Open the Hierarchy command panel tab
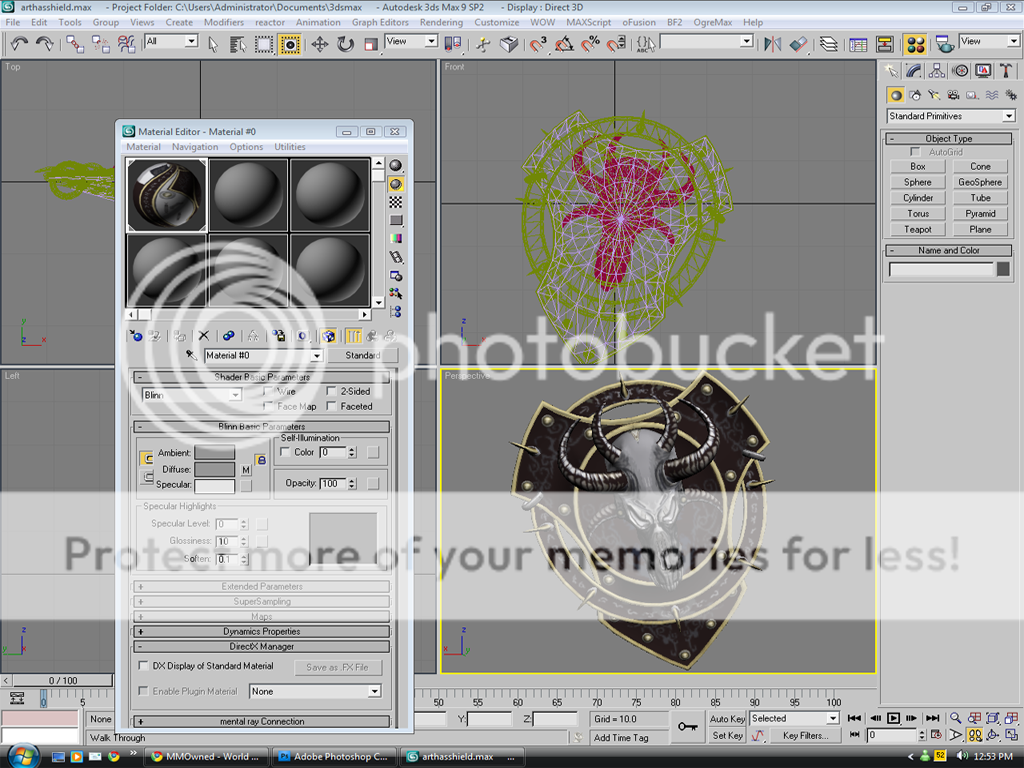Screen dimensions: 1024x768 point(936,71)
